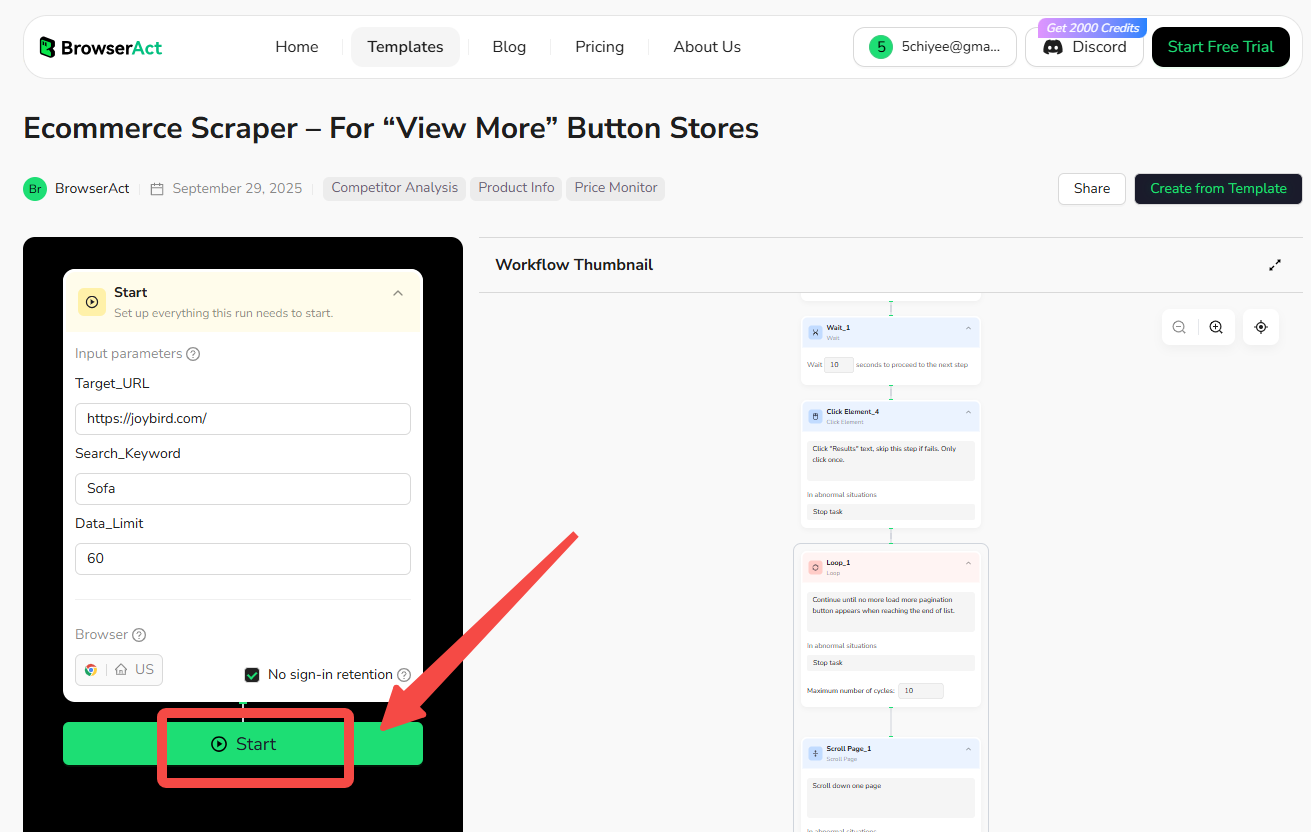Click the Wait seconds value box
Image resolution: width=1311 pixels, height=832 pixels.
coord(839,365)
